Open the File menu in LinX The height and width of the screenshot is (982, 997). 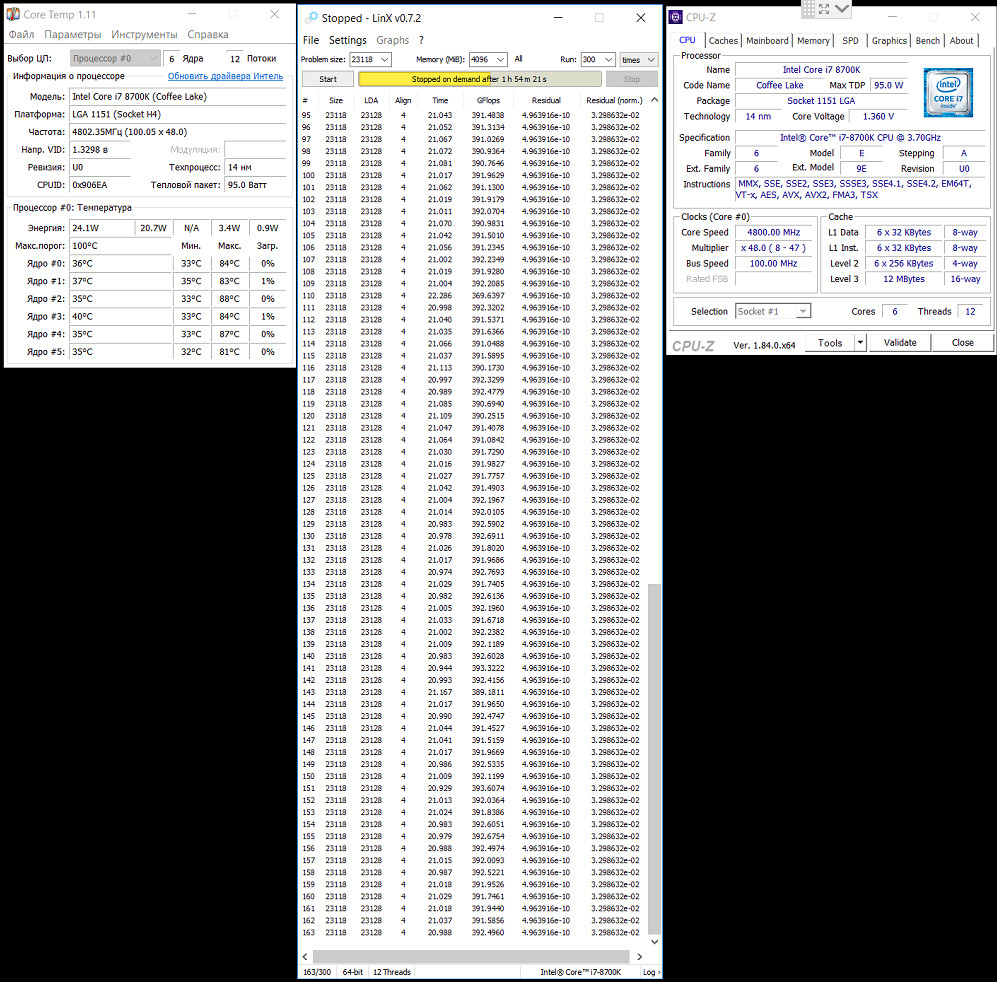(311, 40)
